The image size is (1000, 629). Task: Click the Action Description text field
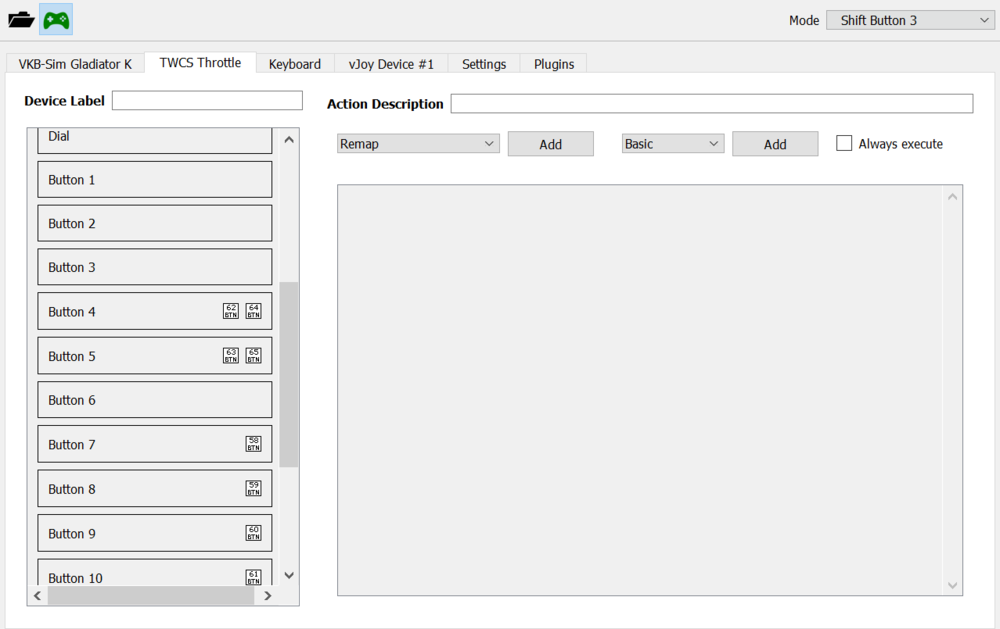pos(712,103)
